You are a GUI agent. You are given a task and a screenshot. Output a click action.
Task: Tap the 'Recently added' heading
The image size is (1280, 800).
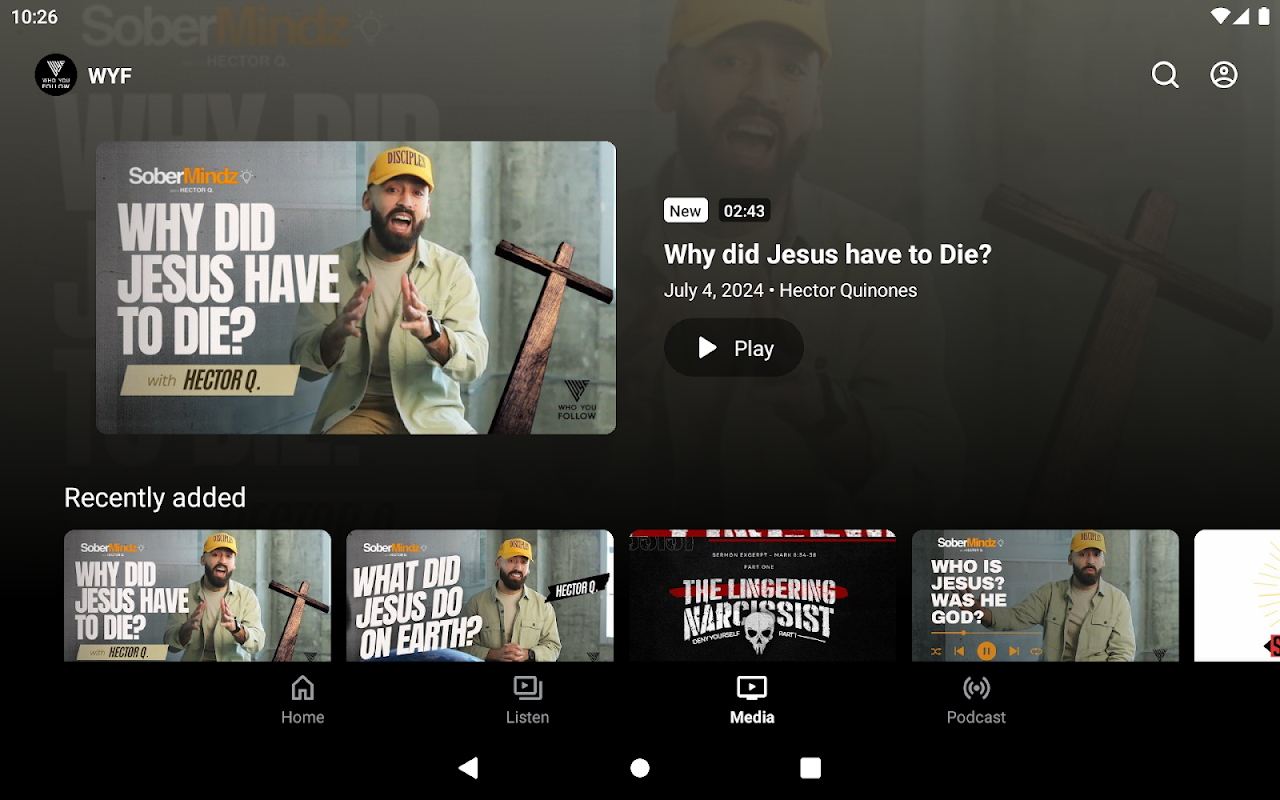click(155, 498)
